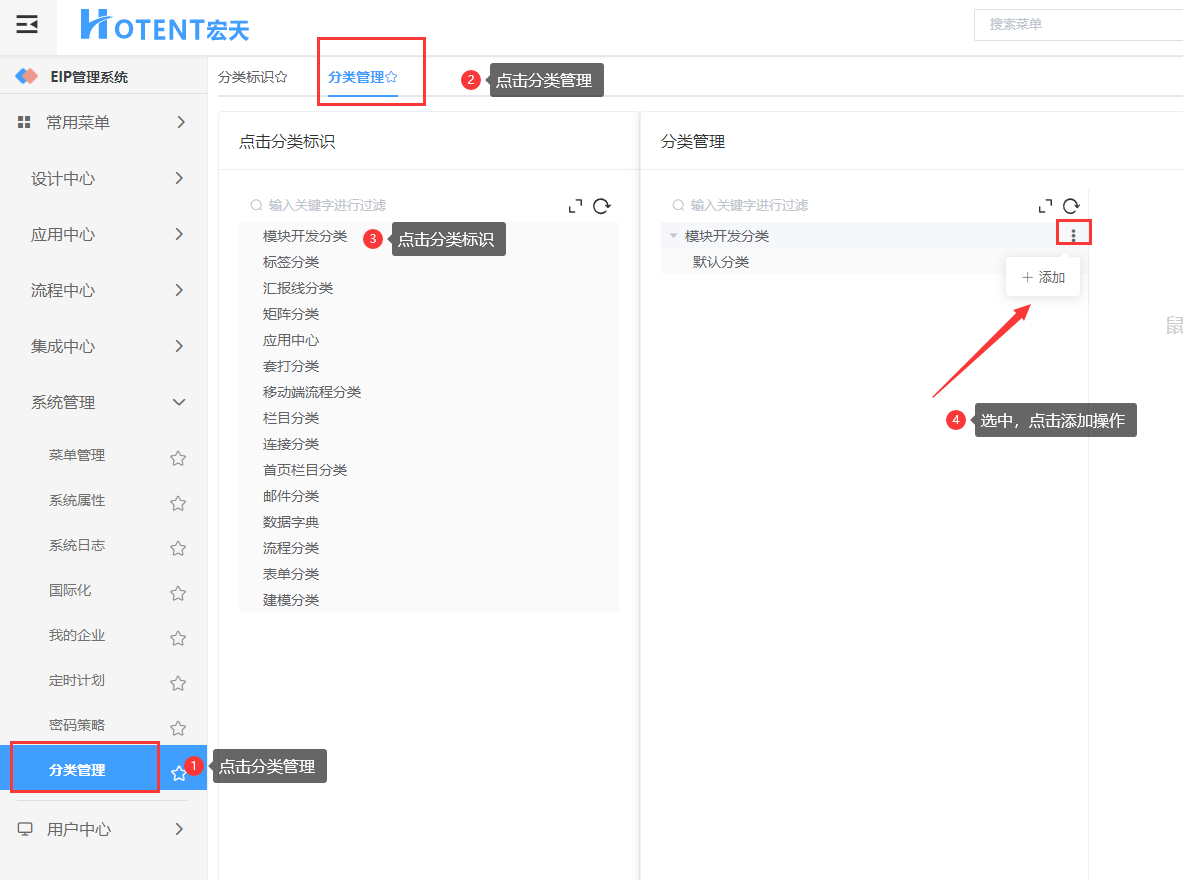Viewport: 1183px width, 880px height.
Task: Click 添加 in popup menu
Action: (x=1043, y=277)
